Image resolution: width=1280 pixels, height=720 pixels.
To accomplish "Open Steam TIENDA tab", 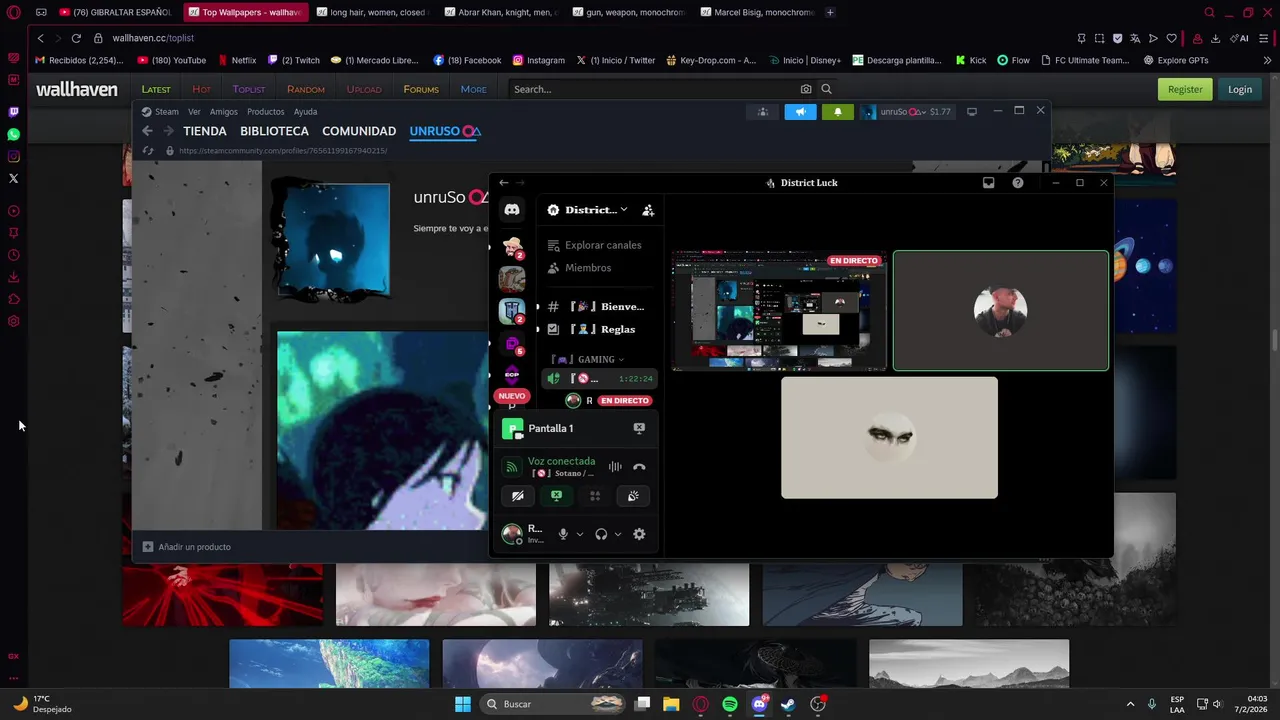I will 205,131.
